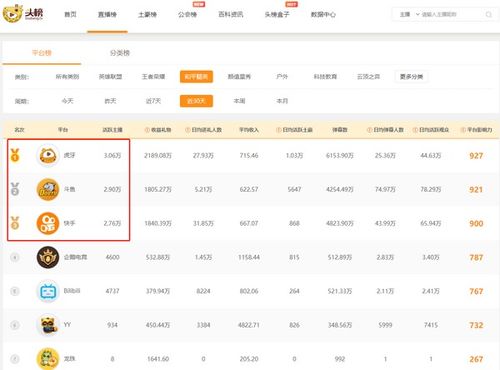This screenshot has height=370, width=500.
Task: Open the Kuaishou platform logo
Action: coord(48,223)
